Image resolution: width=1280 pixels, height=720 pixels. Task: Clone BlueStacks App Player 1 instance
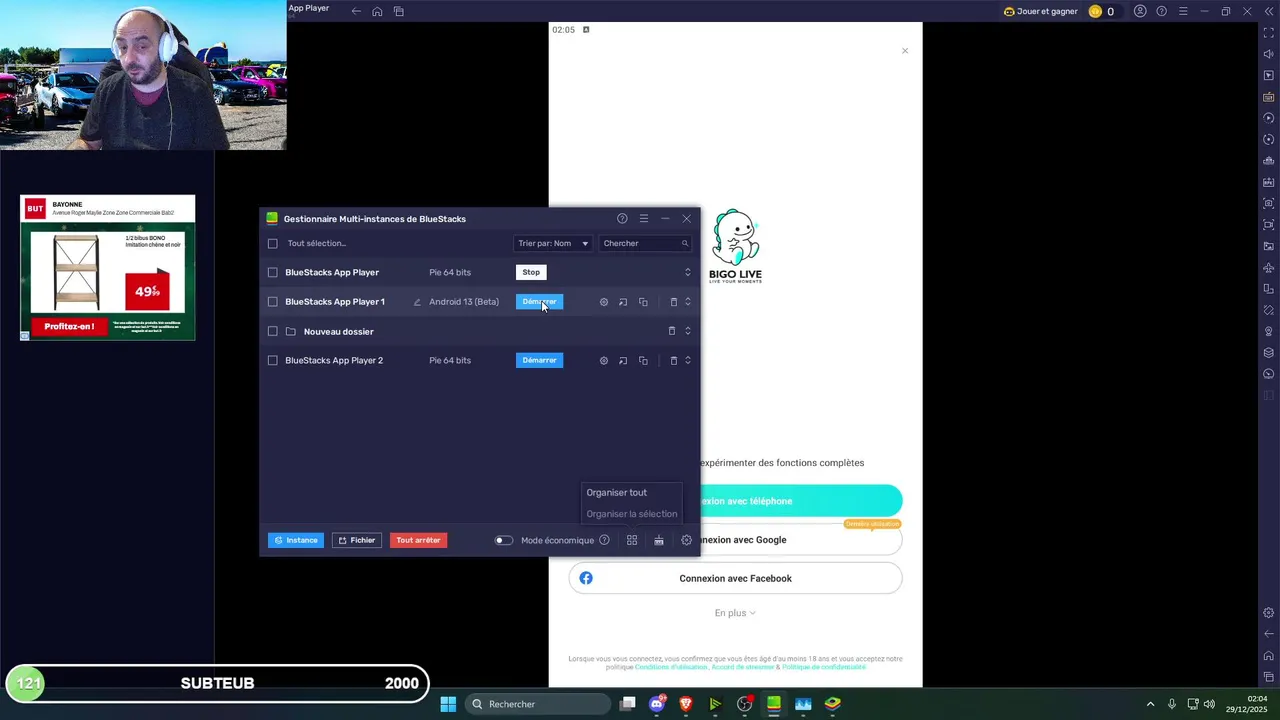point(643,302)
